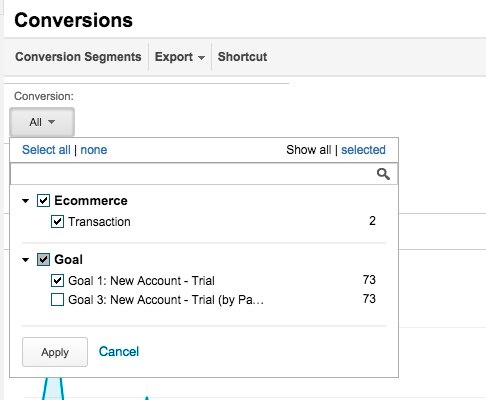The image size is (486, 400).
Task: Click the none link
Action: [94, 150]
